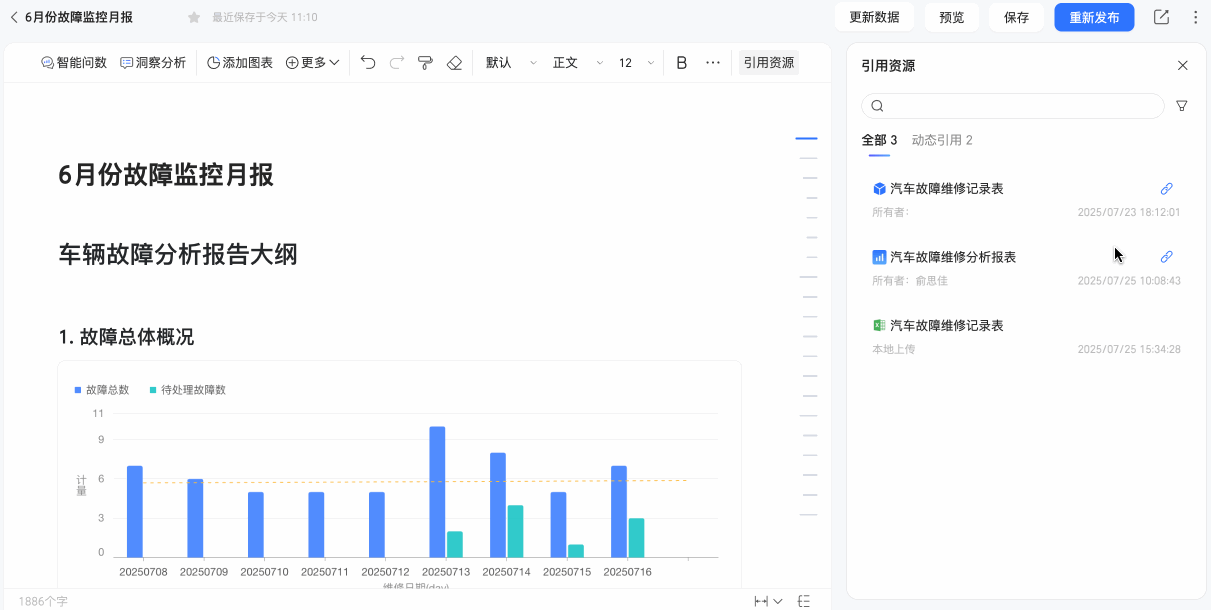Click link icon for 汽车故障维修分析报表
1211x610 pixels.
1166,257
